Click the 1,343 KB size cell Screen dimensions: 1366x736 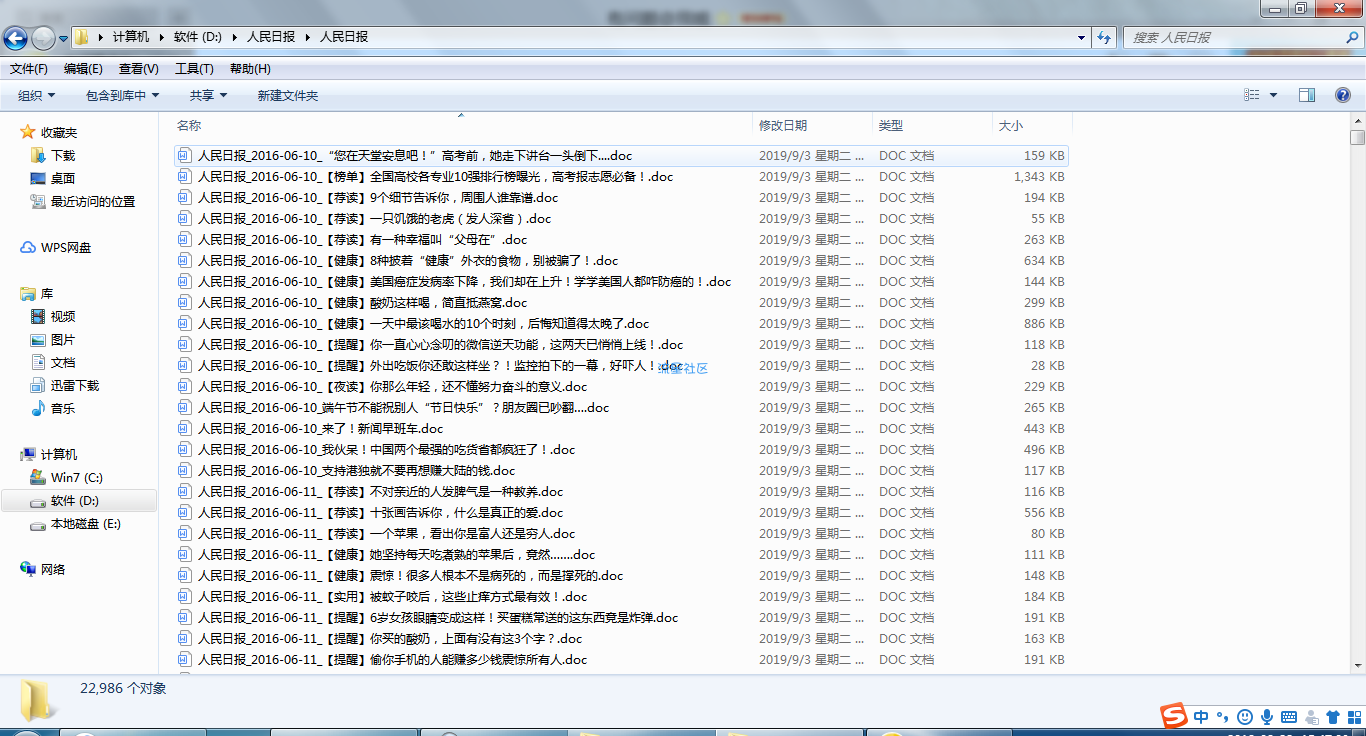[x=1038, y=176]
